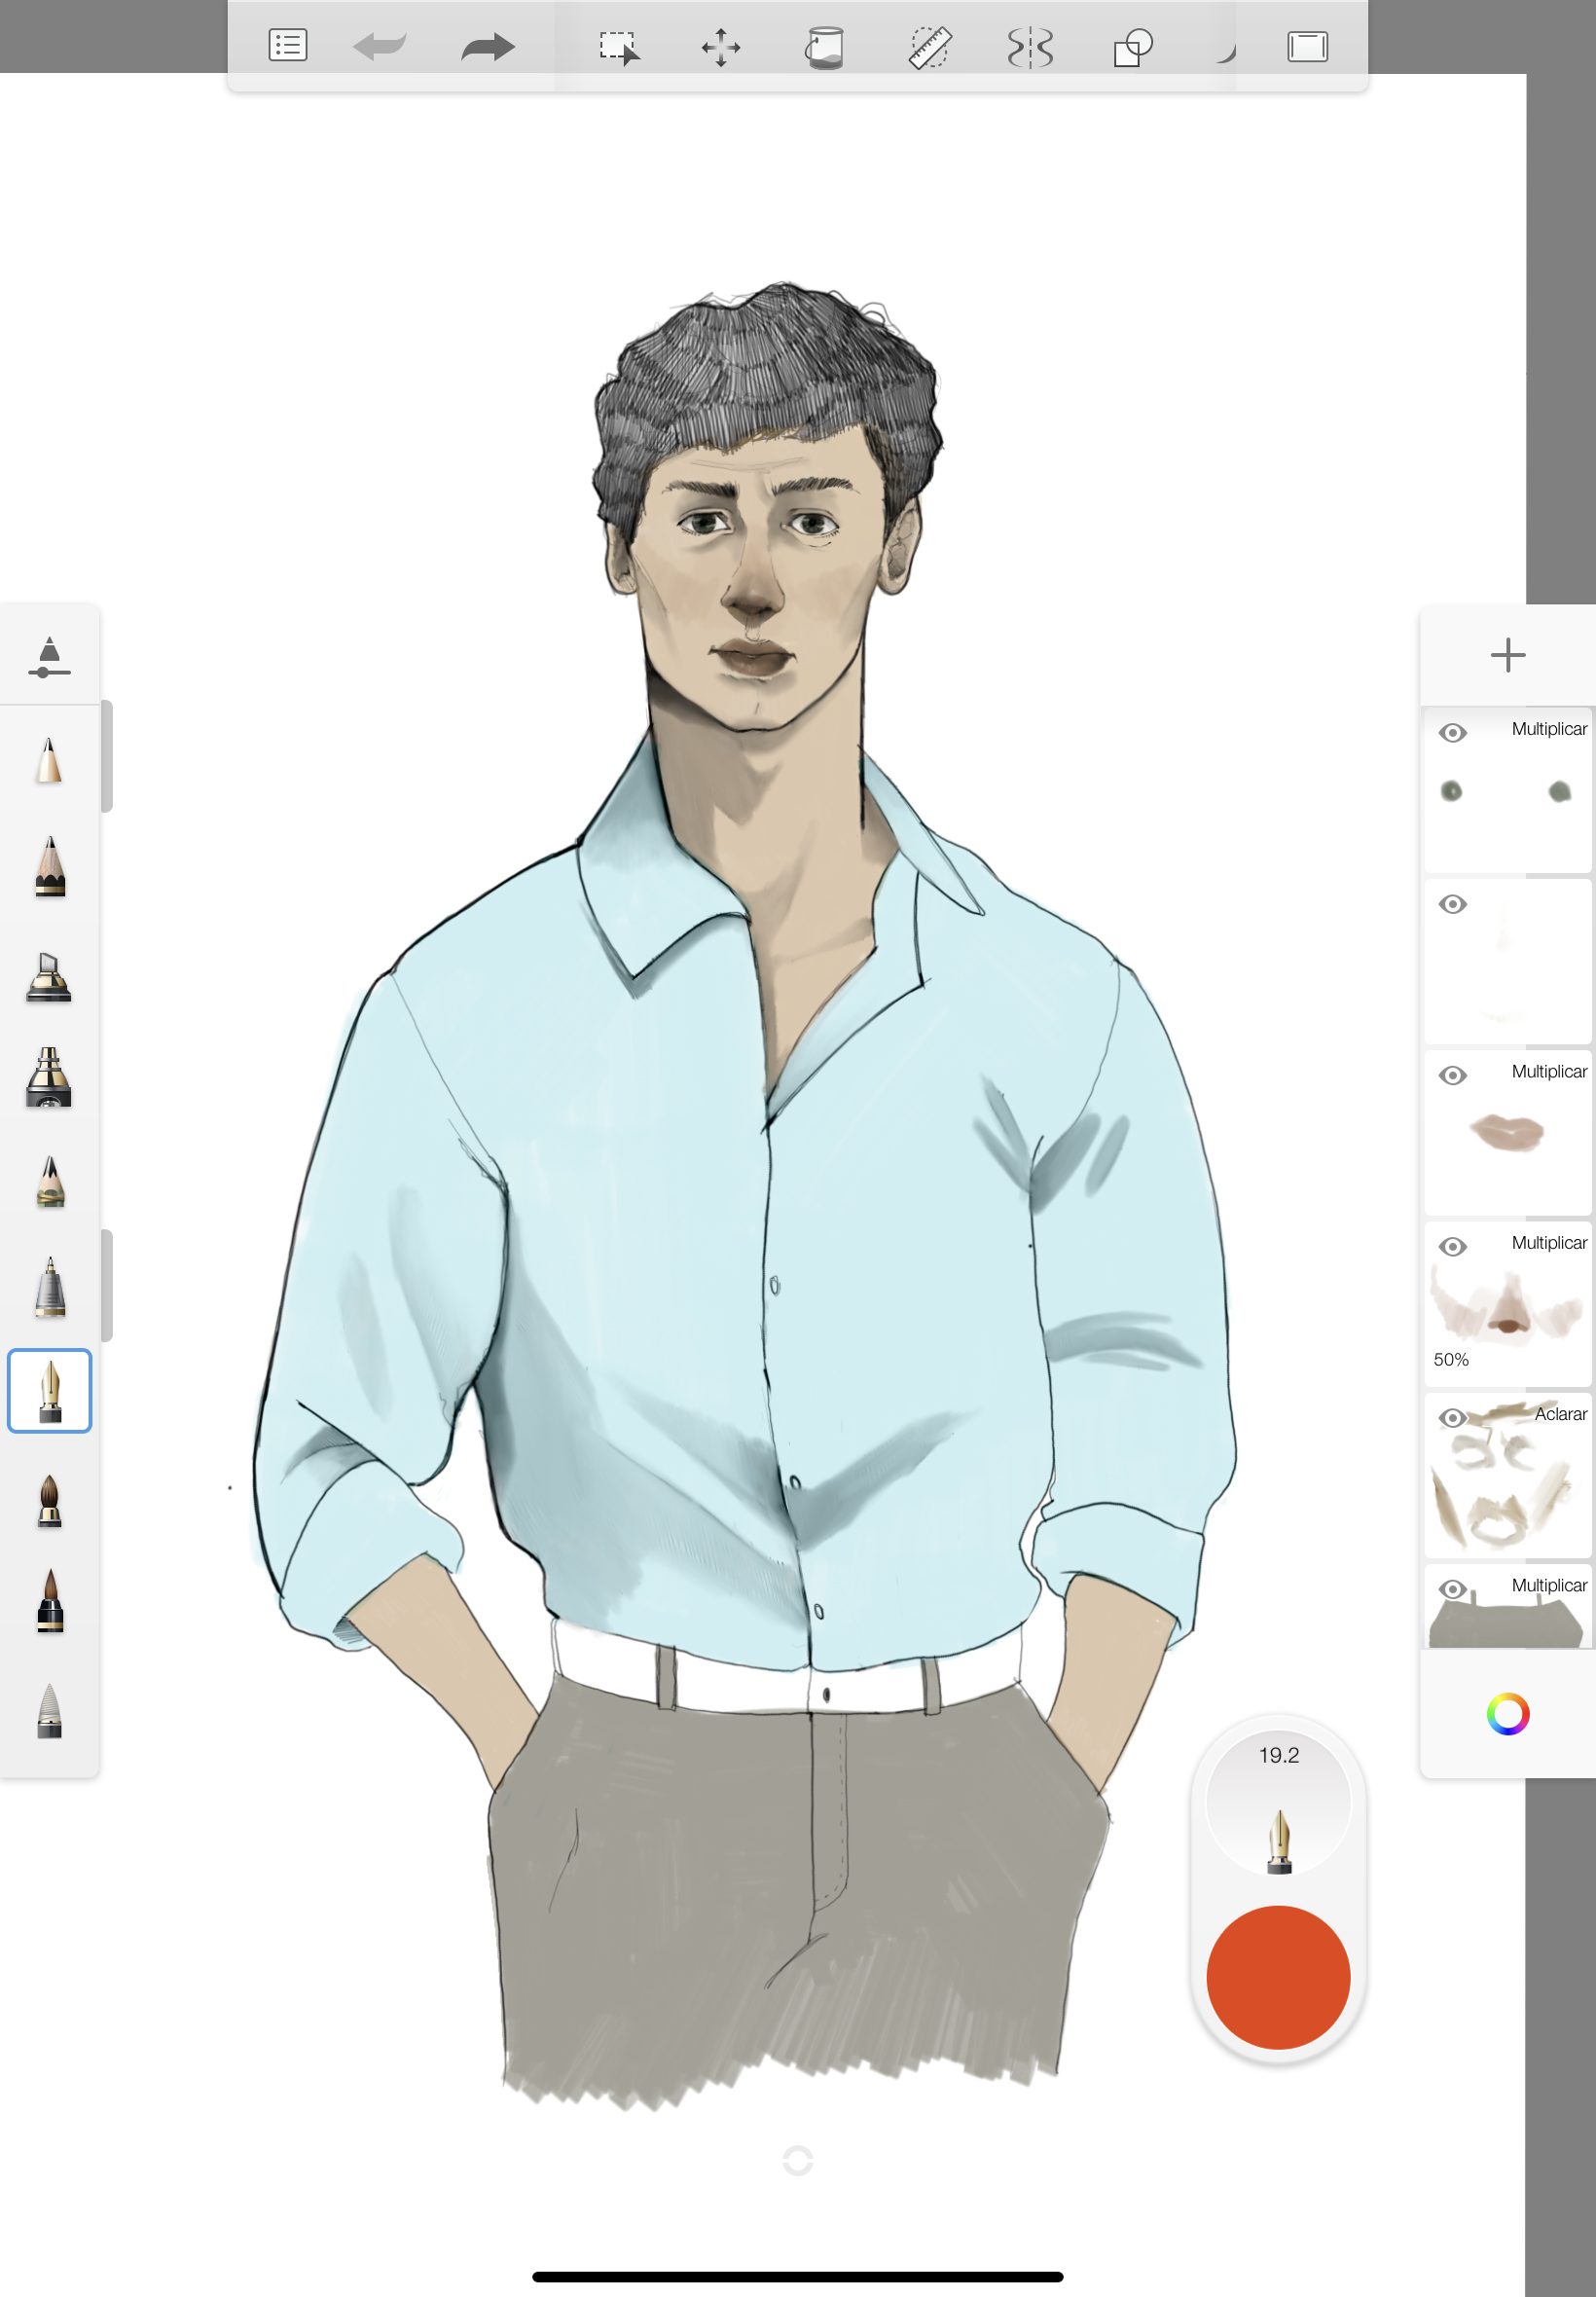Tap the lower gray opacity slider handle
The width and height of the screenshot is (1596, 2297).
107,1285
